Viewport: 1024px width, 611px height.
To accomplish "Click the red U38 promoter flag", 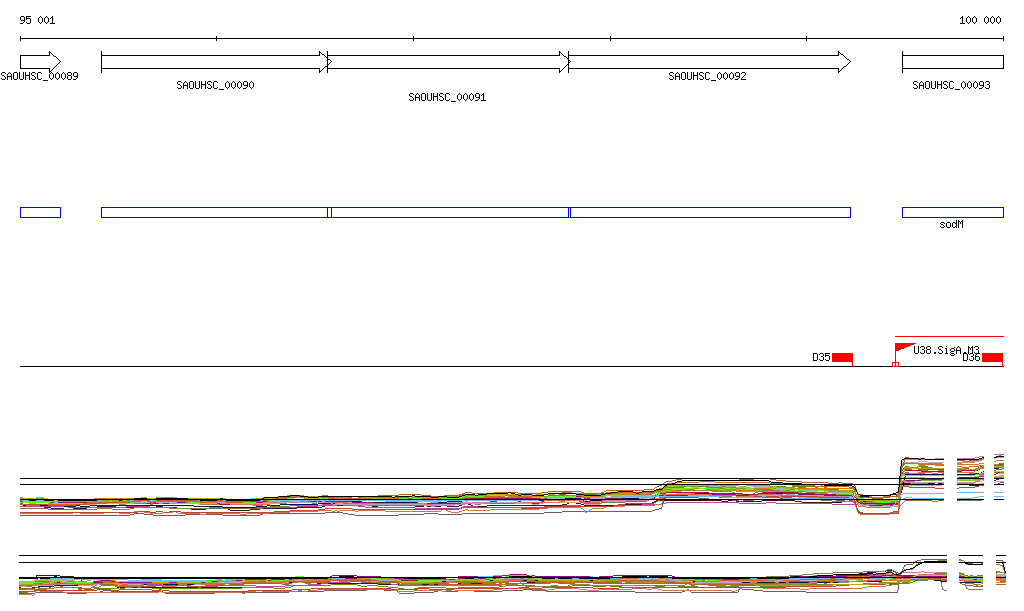I will click(x=903, y=348).
